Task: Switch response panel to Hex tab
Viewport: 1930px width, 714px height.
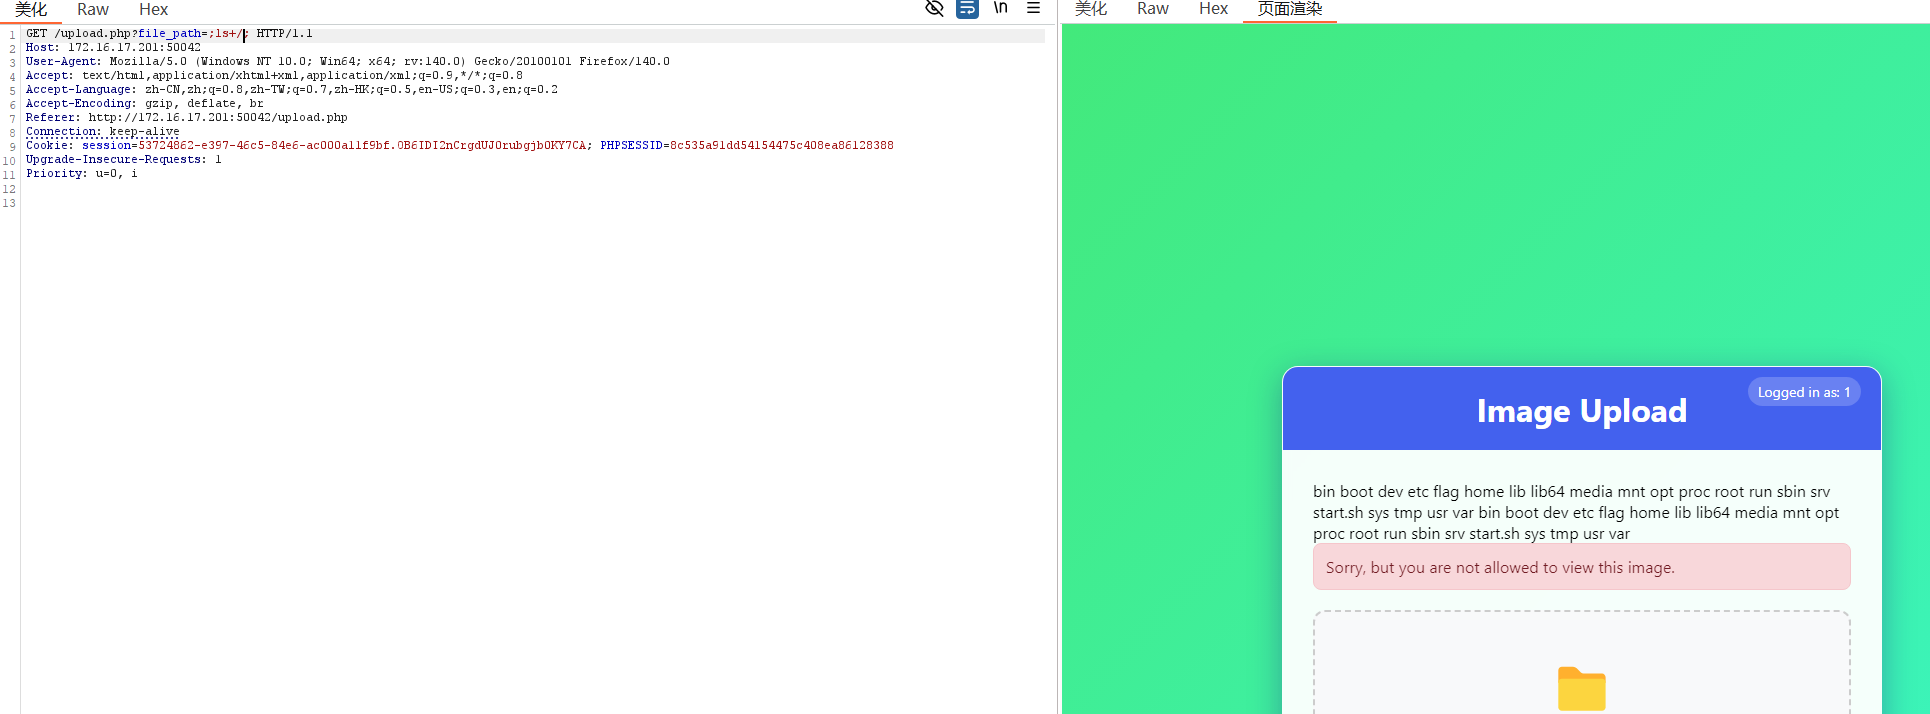Action: pyautogui.click(x=1213, y=9)
